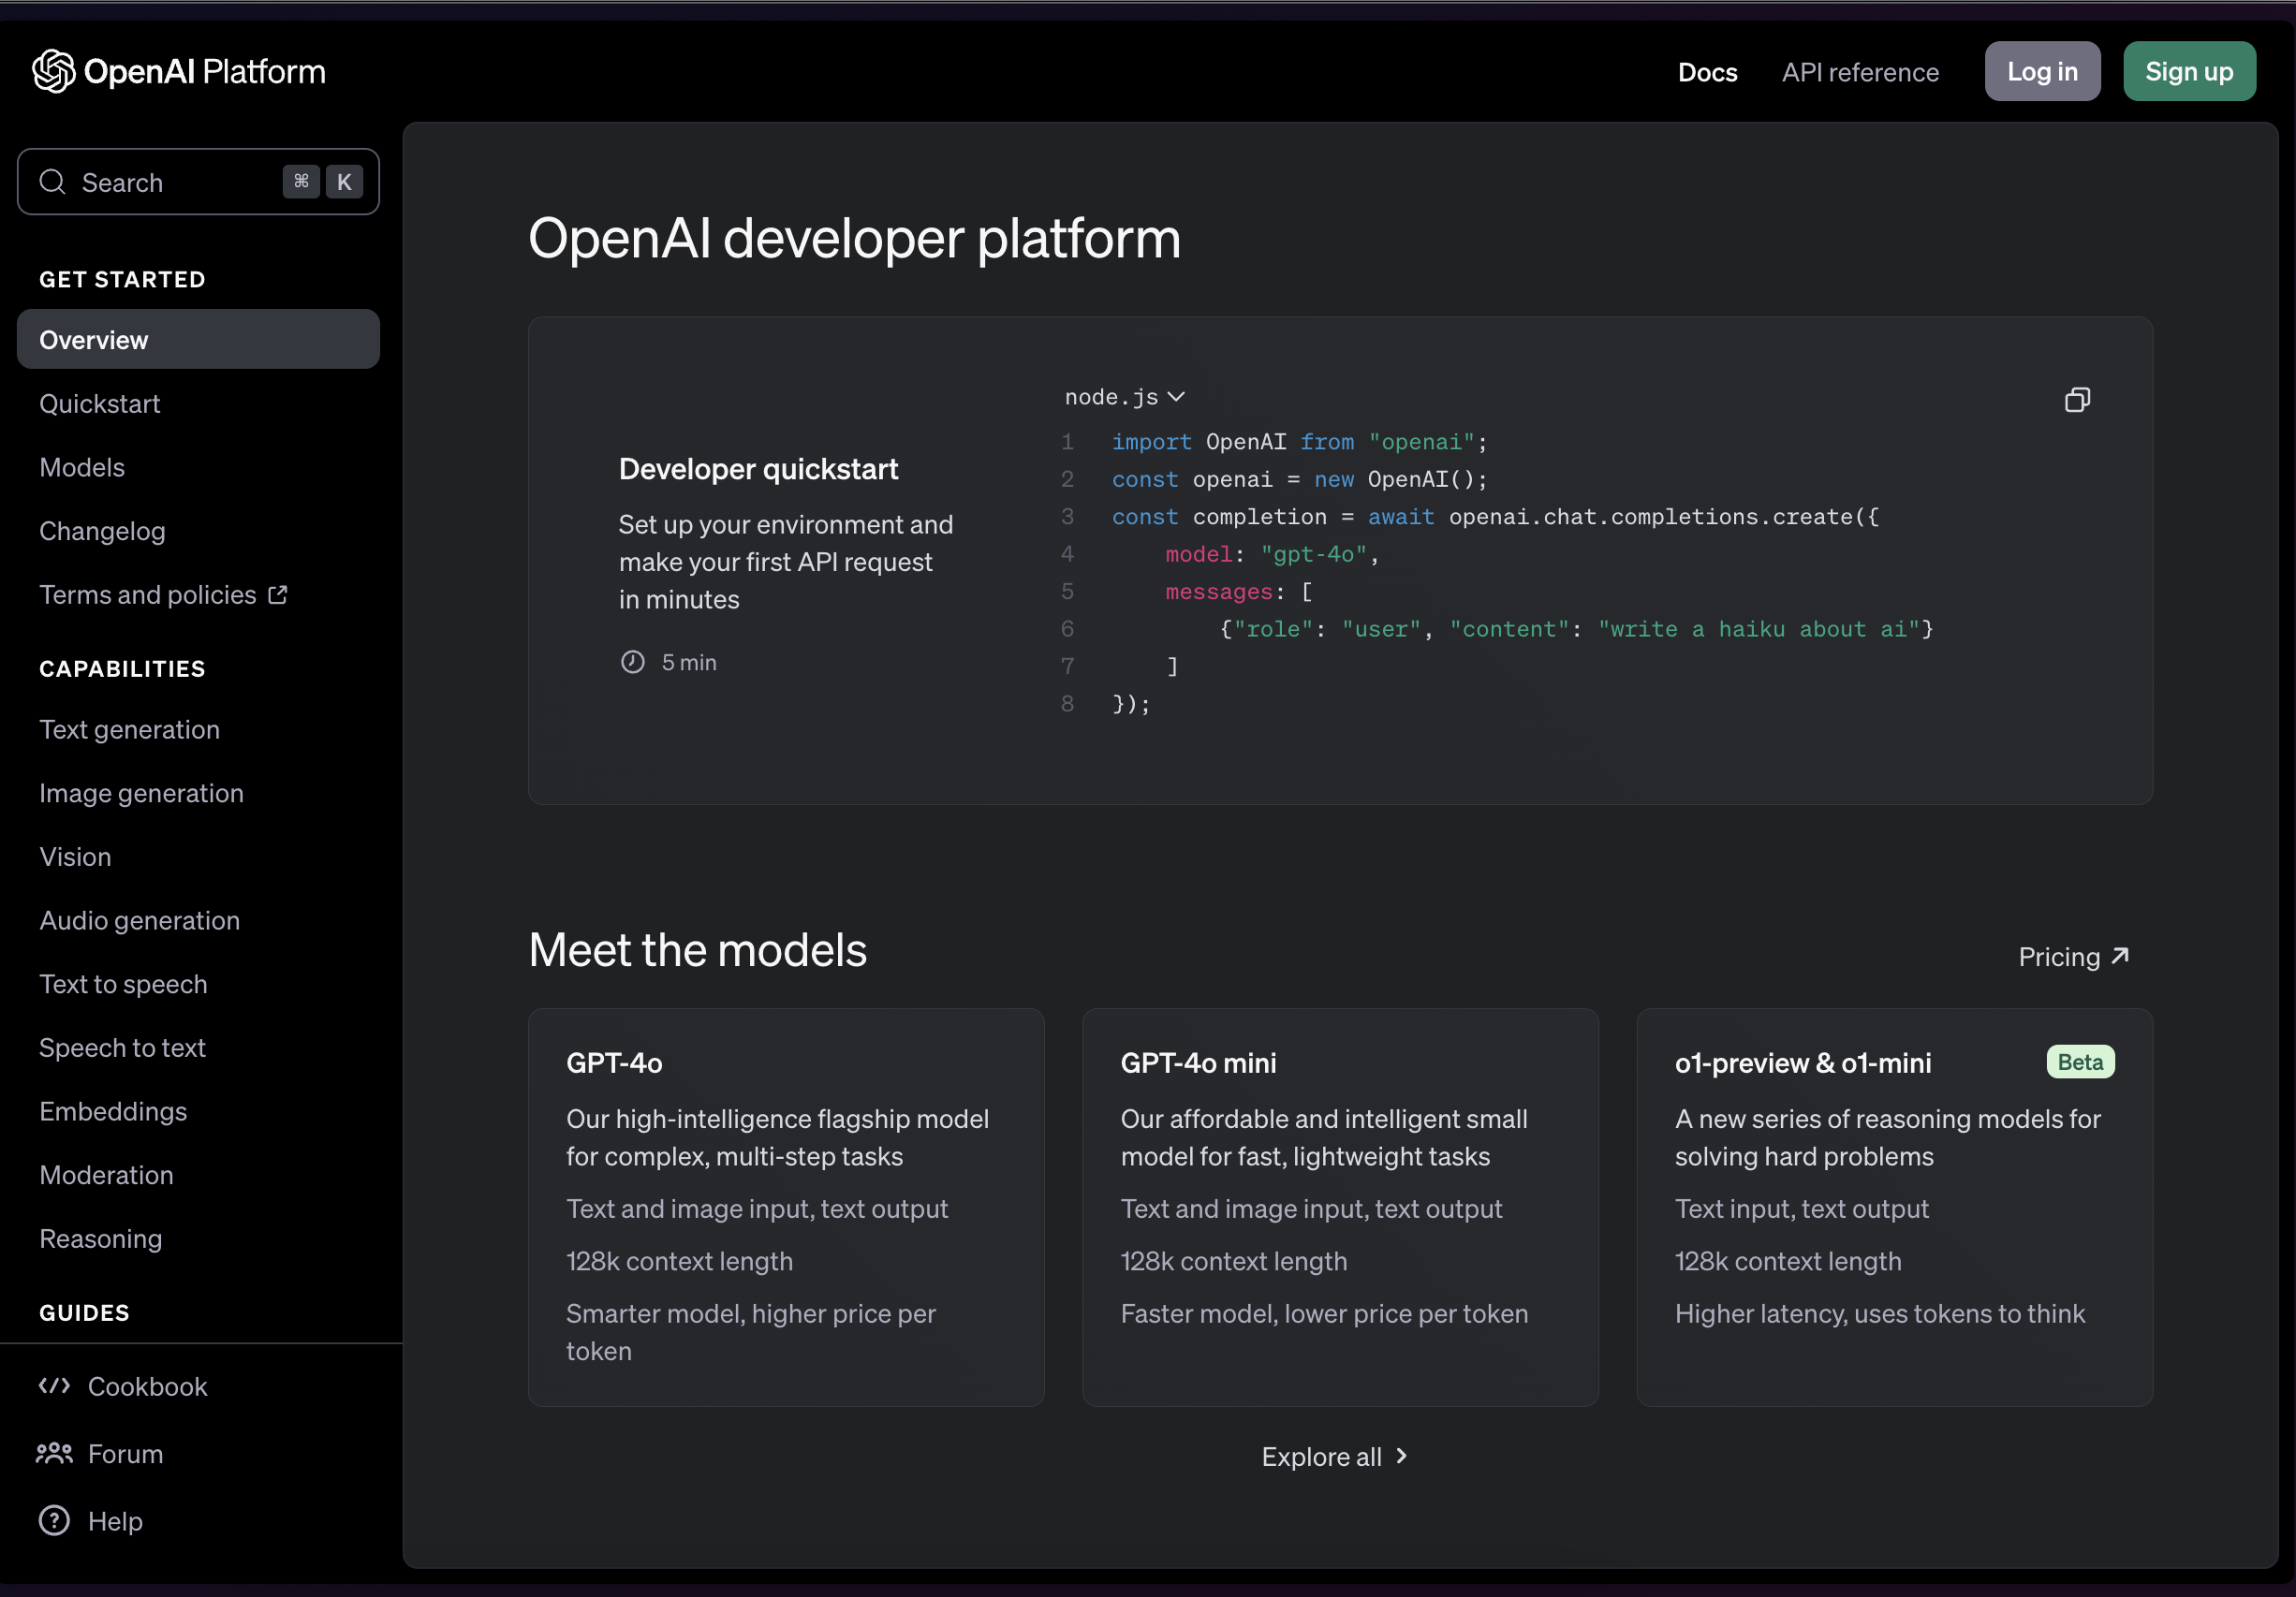Open Terms and policies link
Viewport: 2296px width, 1597px height.
pos(164,595)
